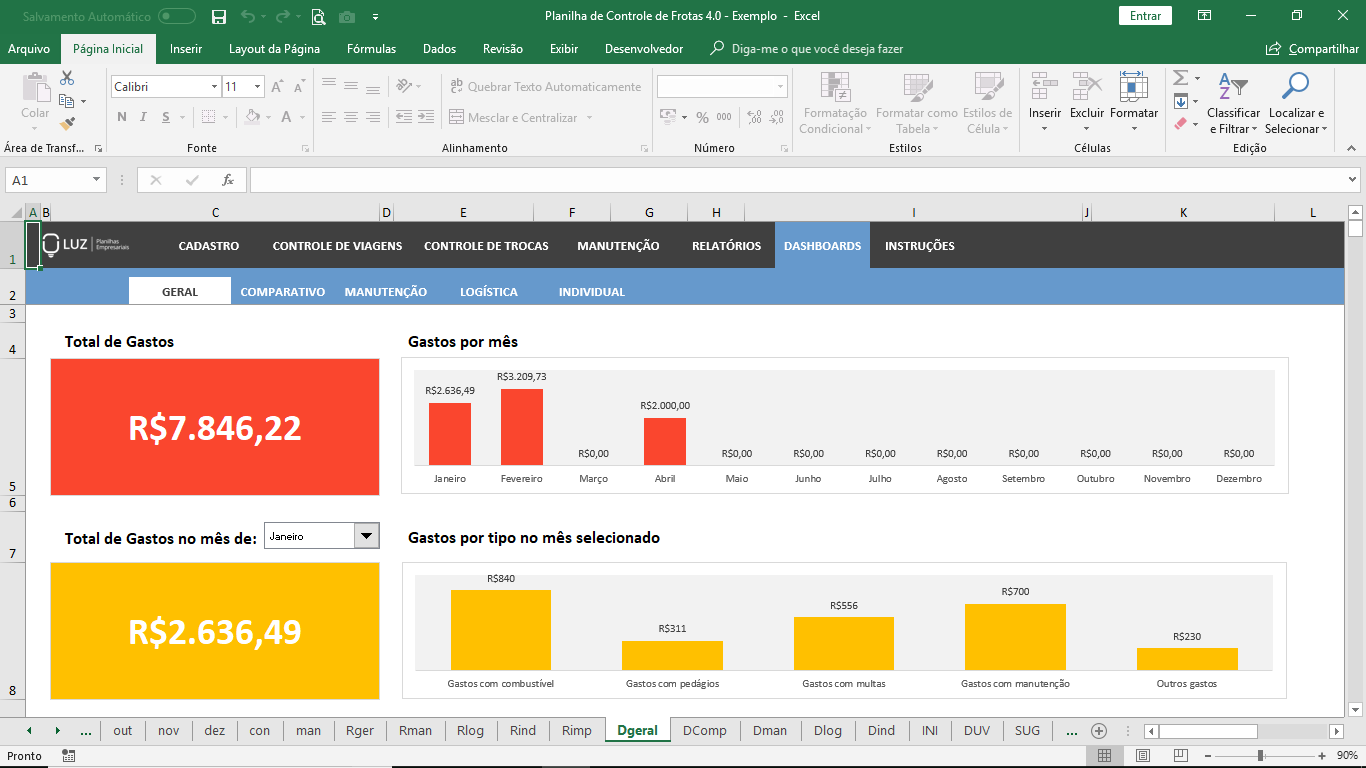1366x768 pixels.
Task: Open Formatação Condicional dropdown
Action: pos(836,103)
